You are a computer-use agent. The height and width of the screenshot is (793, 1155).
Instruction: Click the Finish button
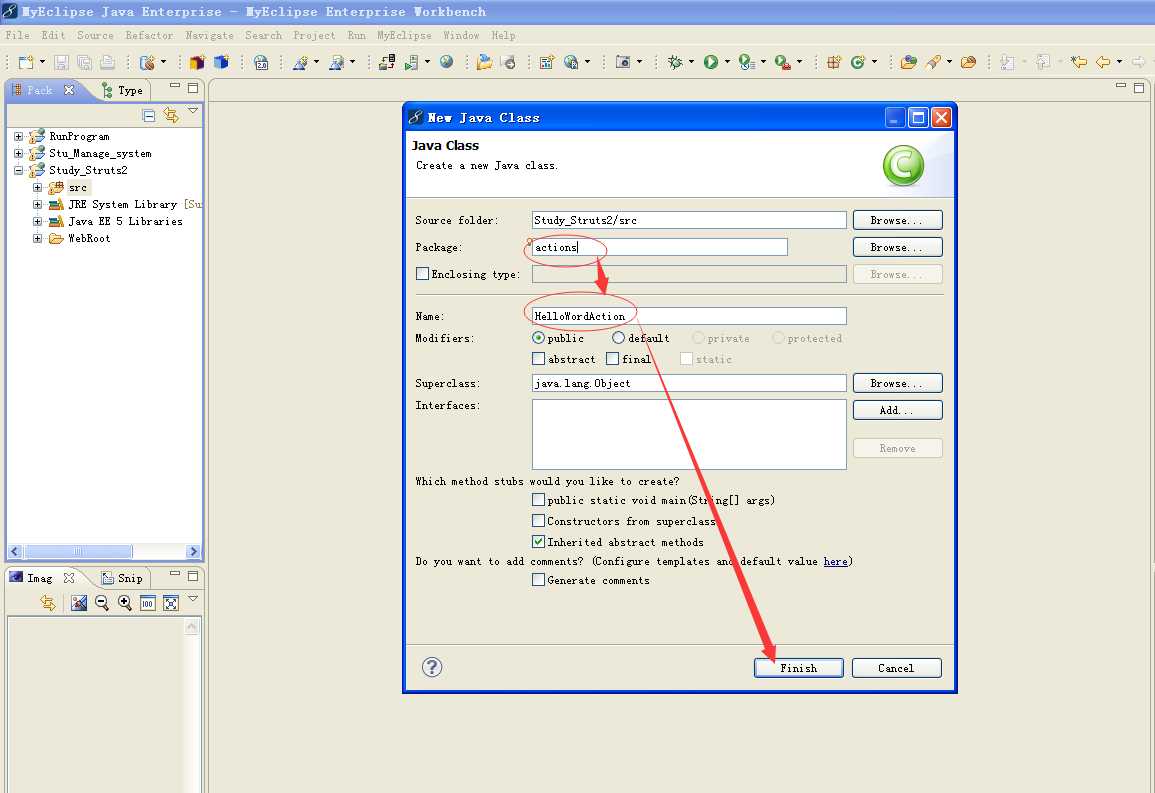tap(798, 668)
